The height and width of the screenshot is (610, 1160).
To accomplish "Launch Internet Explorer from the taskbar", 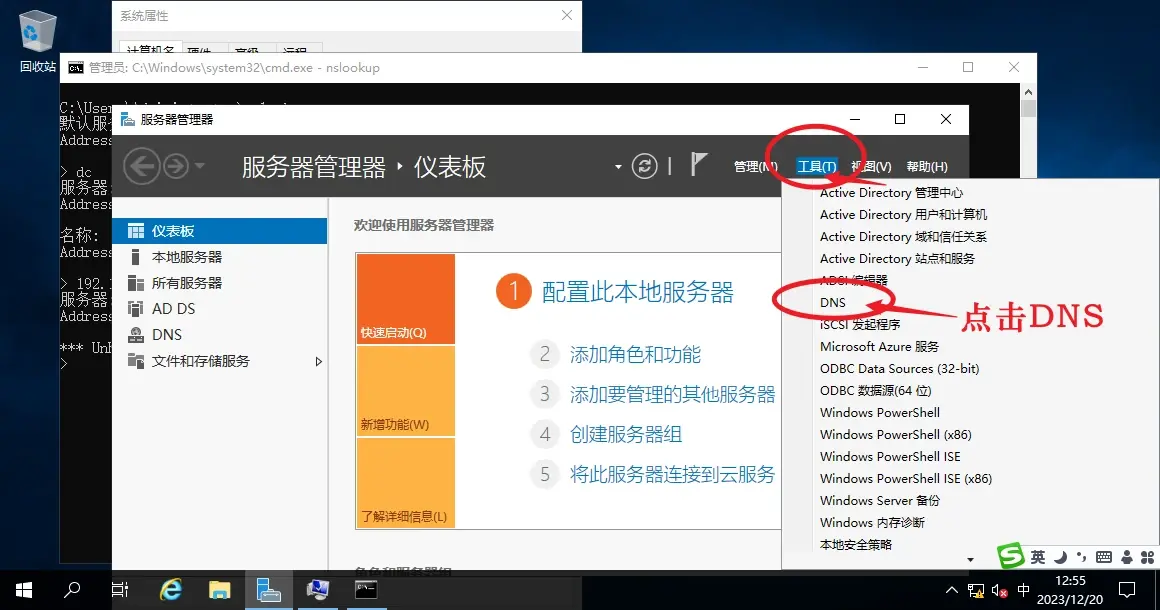I will 171,590.
